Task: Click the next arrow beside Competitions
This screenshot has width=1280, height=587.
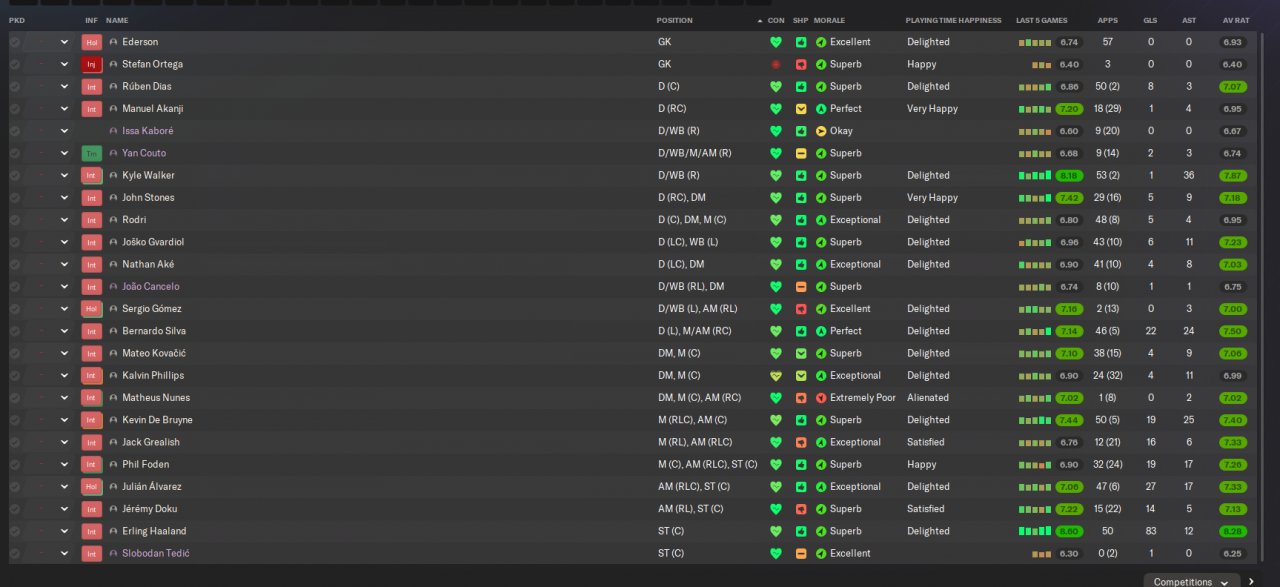Action: click(1251, 581)
